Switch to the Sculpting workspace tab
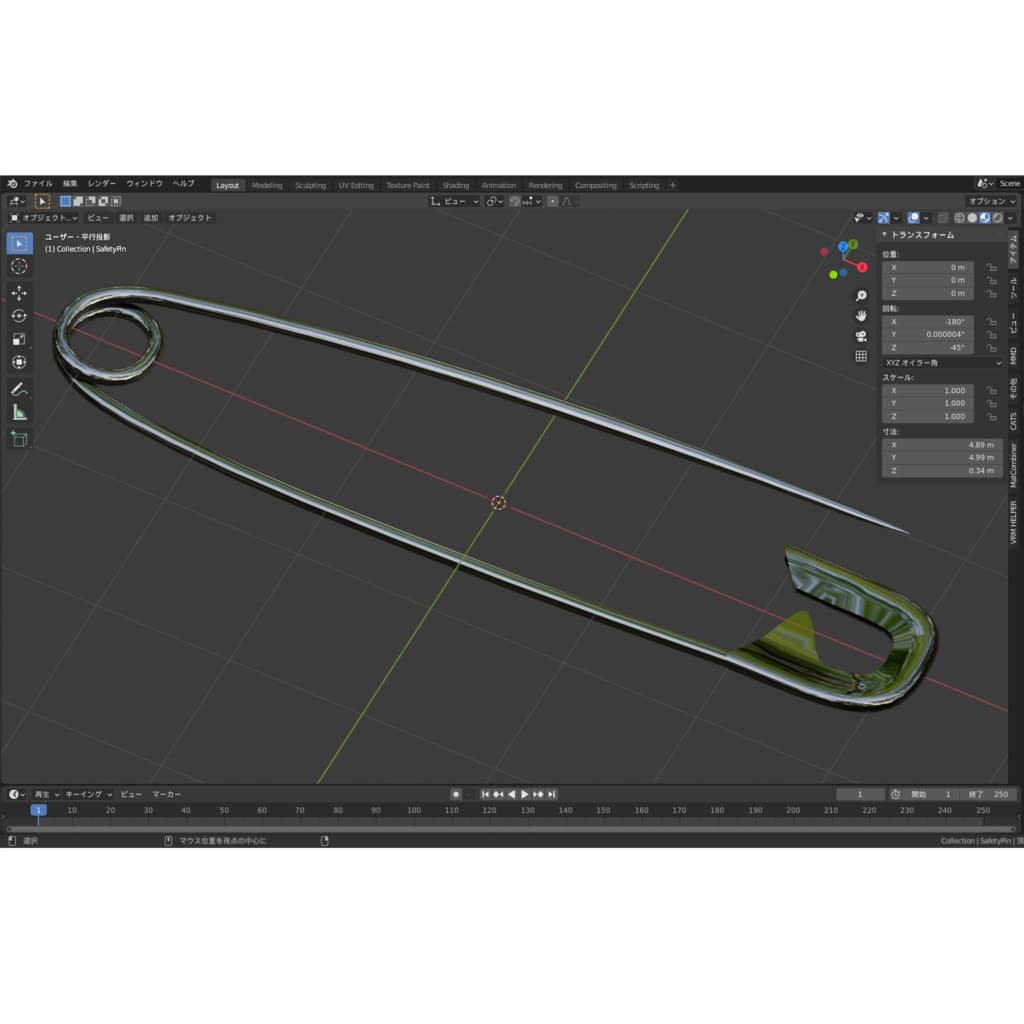1024x1024 pixels. tap(310, 185)
